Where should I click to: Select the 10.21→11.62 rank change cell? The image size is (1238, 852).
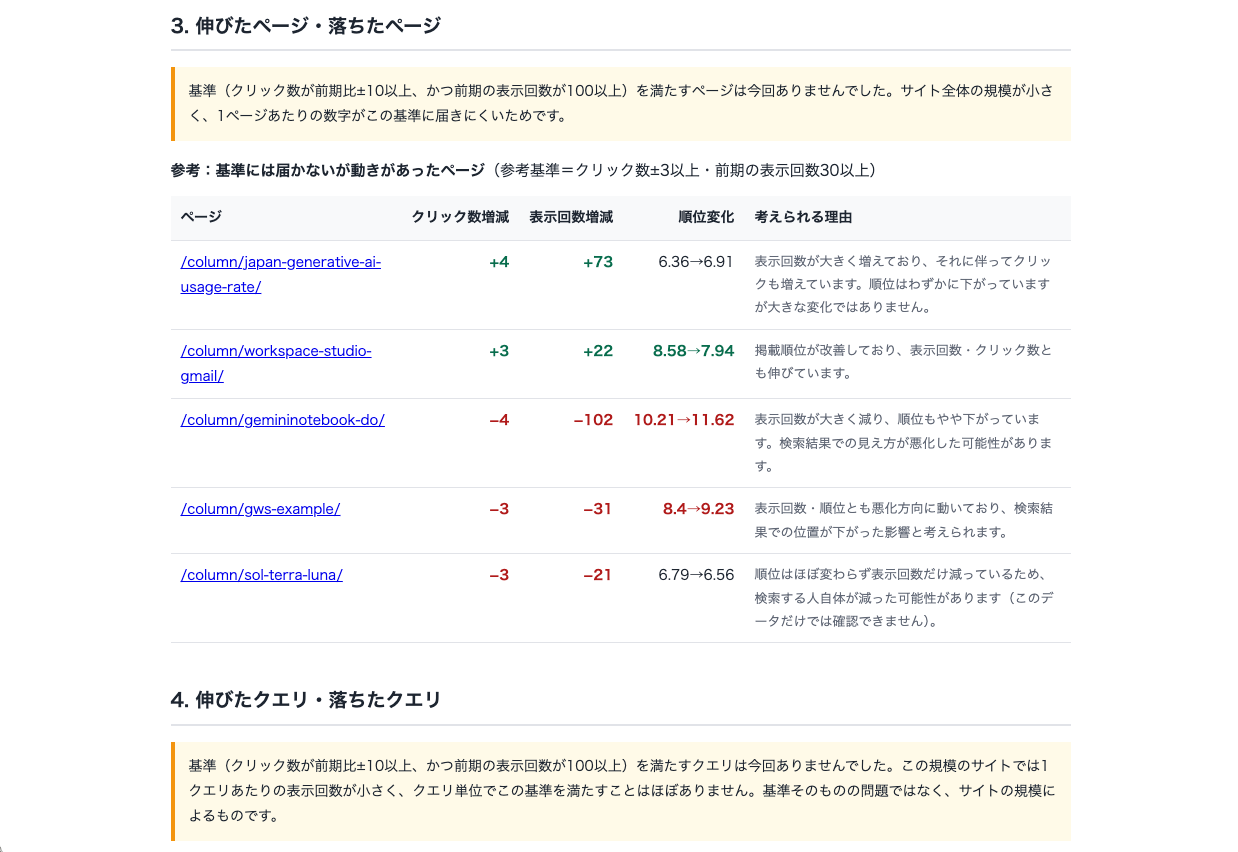[x=684, y=420]
